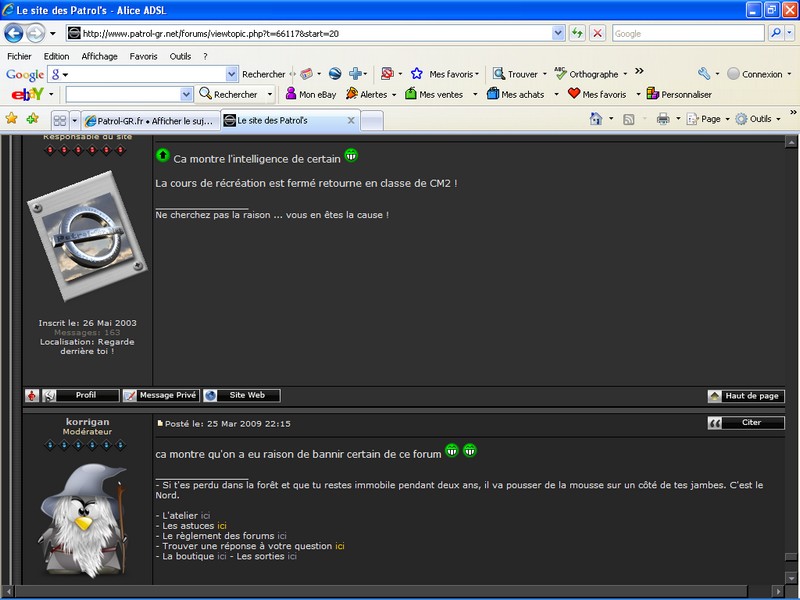Stop loading with the red X icon

tap(597, 34)
